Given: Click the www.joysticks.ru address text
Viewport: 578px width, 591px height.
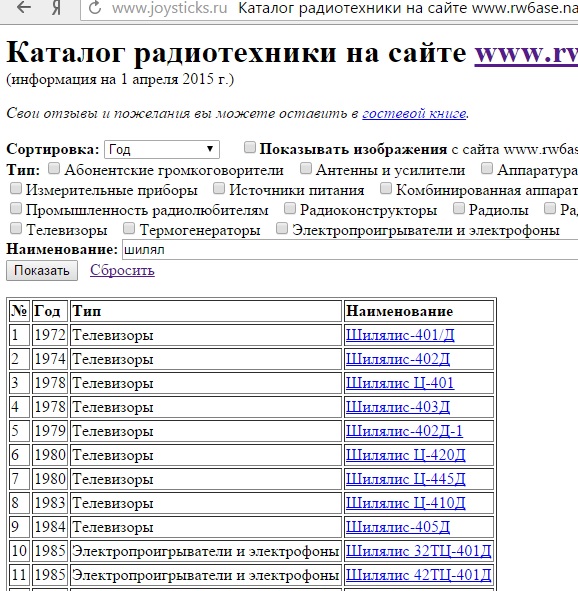Looking at the screenshot, I should 170,8.
